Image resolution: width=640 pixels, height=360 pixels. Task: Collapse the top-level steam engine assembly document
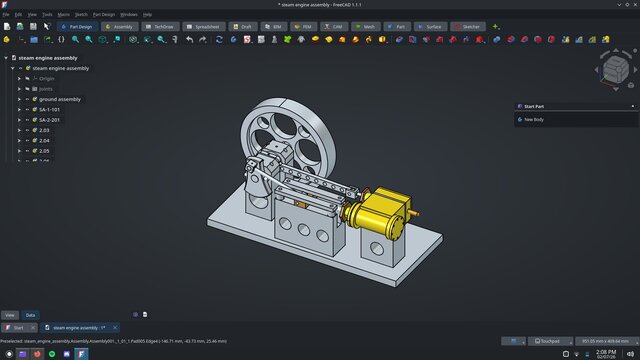6,58
